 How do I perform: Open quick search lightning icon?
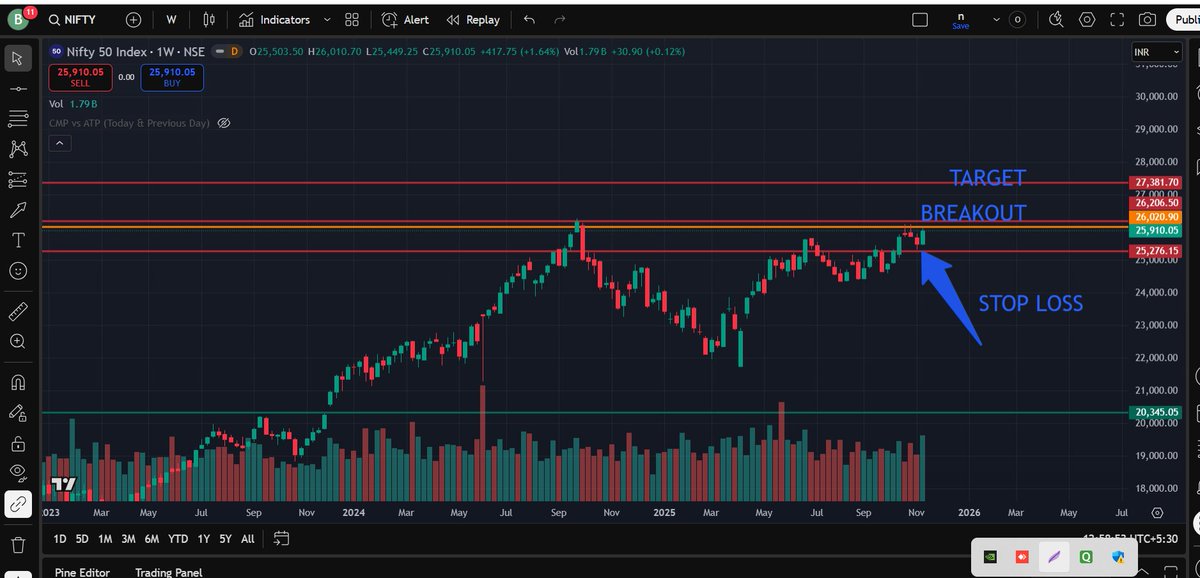coord(1057,20)
